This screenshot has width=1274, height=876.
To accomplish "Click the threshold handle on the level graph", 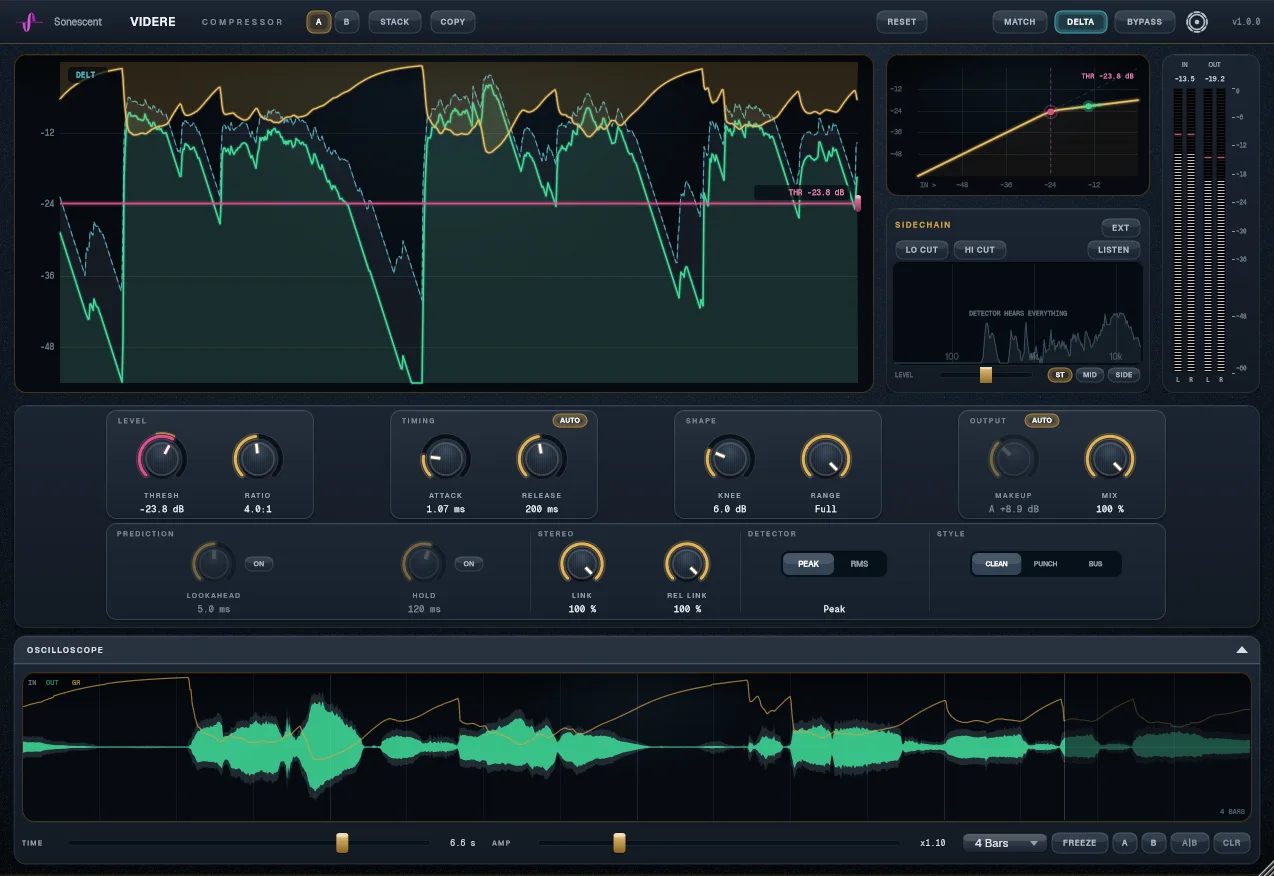I will [x=857, y=203].
